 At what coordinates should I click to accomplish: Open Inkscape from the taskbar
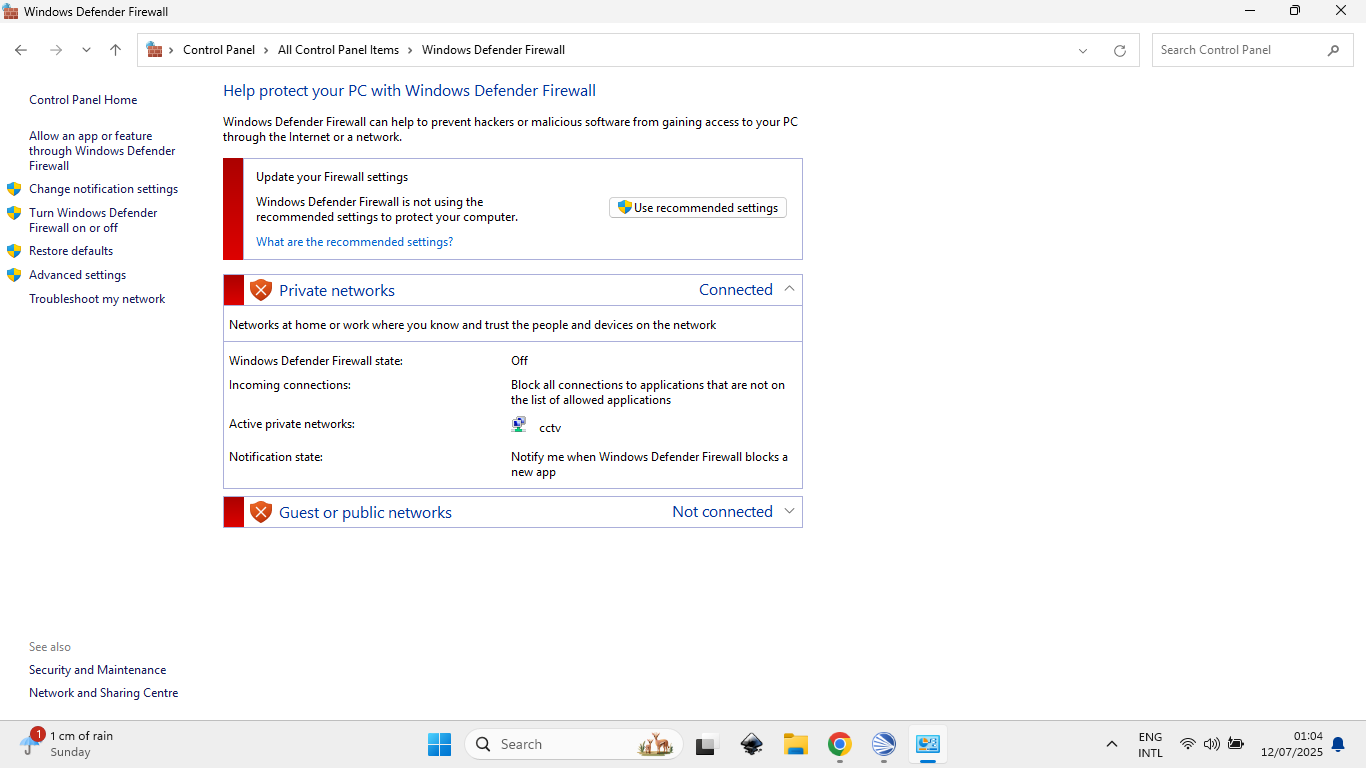tap(752, 744)
